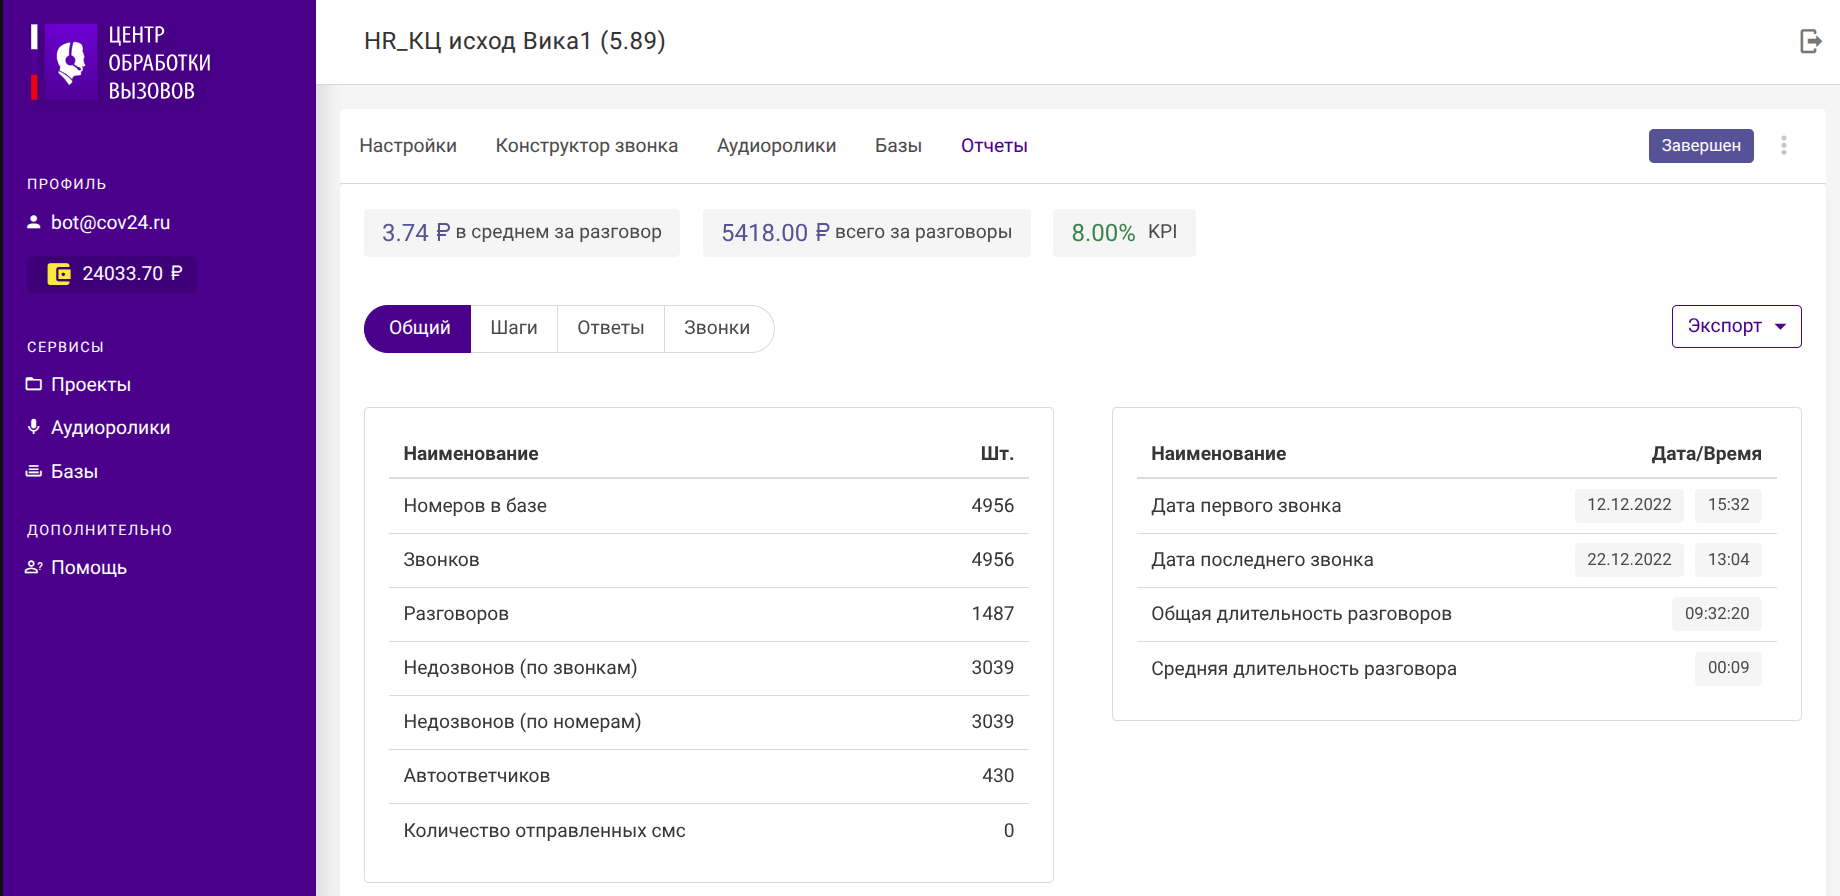Open Базы in the sidebar services
1840x896 pixels.
75,472
